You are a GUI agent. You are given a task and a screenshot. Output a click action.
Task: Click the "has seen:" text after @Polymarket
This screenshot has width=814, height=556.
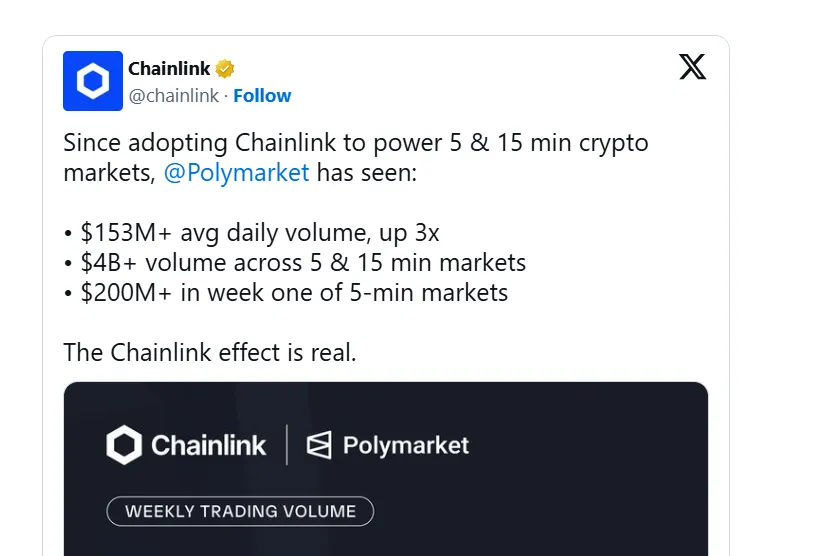pos(366,172)
